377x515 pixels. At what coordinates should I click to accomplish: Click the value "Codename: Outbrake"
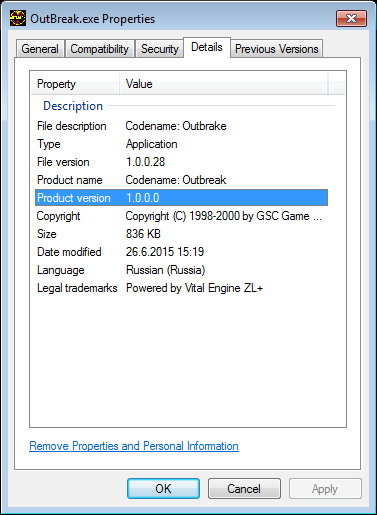click(176, 126)
